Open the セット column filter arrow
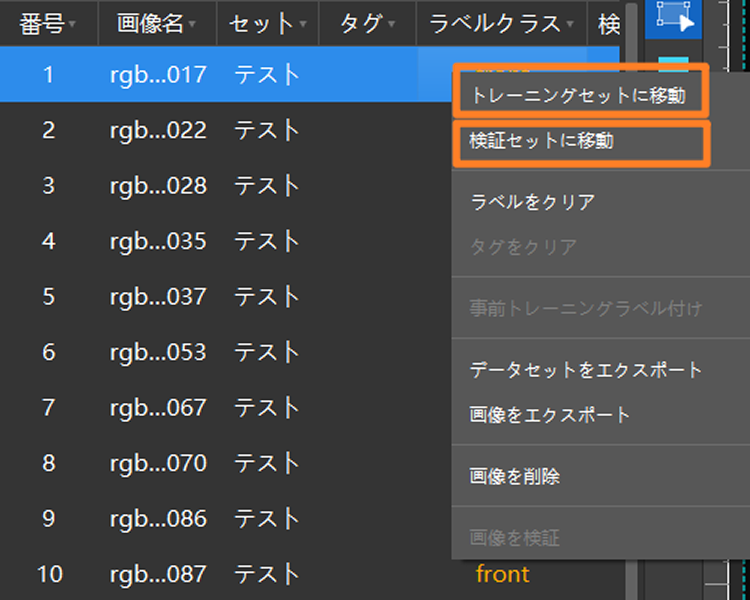 click(x=303, y=24)
